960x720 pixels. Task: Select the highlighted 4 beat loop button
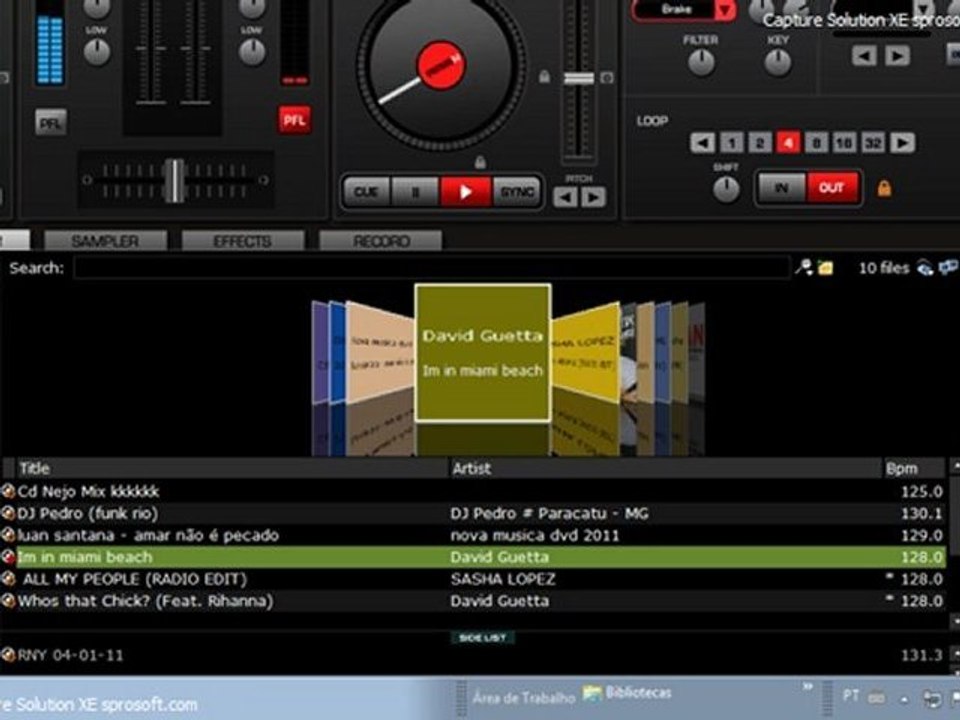pyautogui.click(x=788, y=143)
